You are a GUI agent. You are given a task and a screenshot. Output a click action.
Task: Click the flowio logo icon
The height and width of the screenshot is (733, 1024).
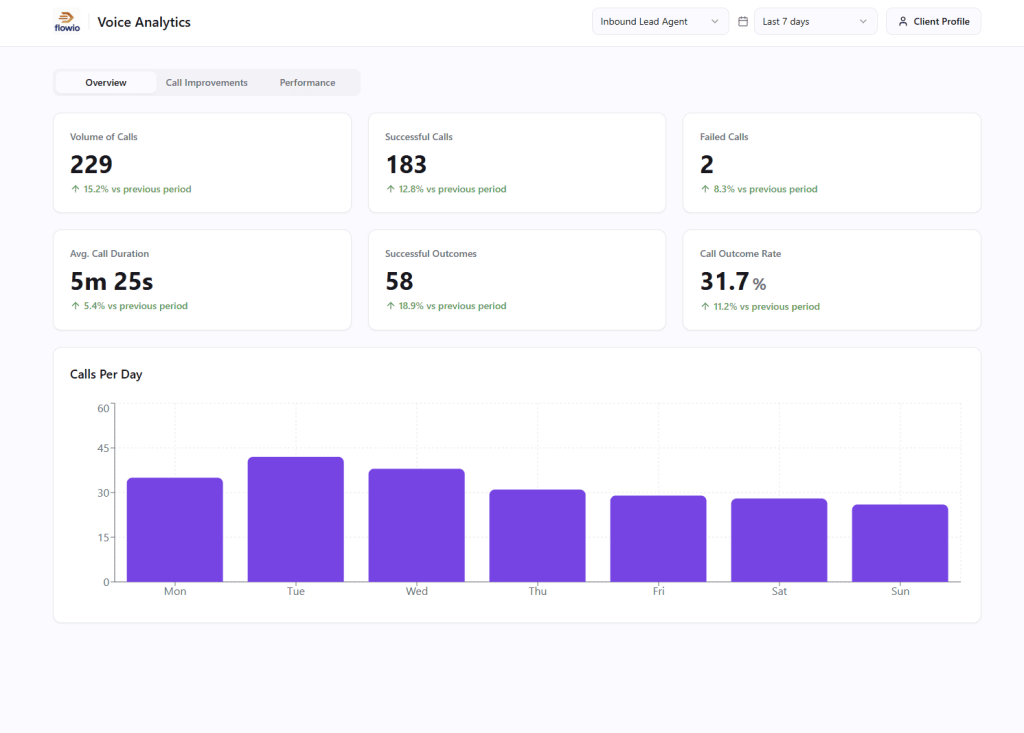66,21
